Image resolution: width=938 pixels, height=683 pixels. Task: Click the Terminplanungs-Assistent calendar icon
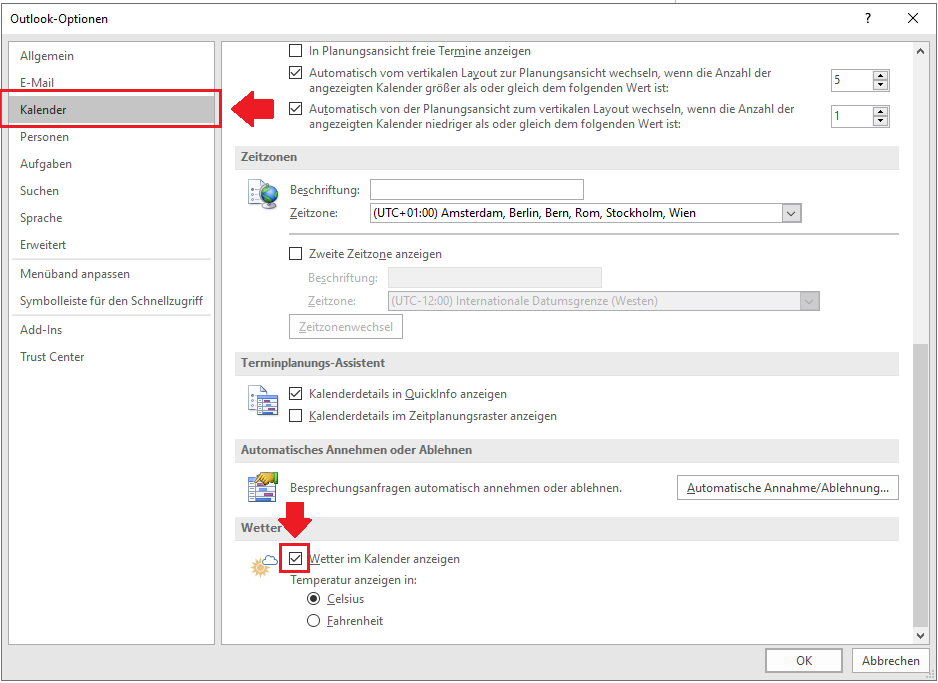click(x=263, y=400)
